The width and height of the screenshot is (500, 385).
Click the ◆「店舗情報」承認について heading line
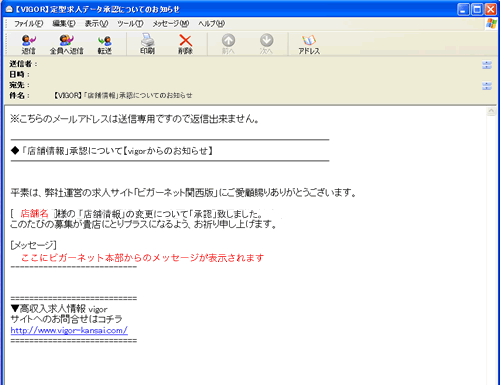[x=112, y=151]
